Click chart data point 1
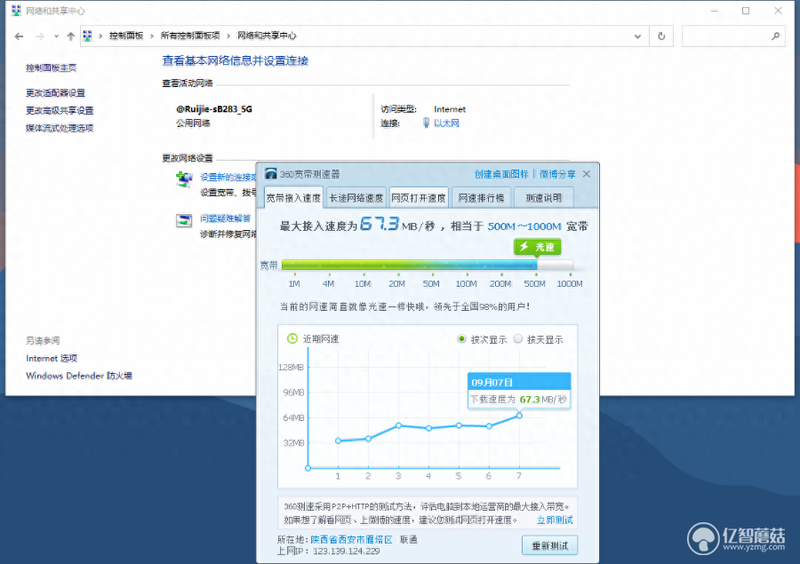This screenshot has height=564, width=800. pyautogui.click(x=338, y=440)
